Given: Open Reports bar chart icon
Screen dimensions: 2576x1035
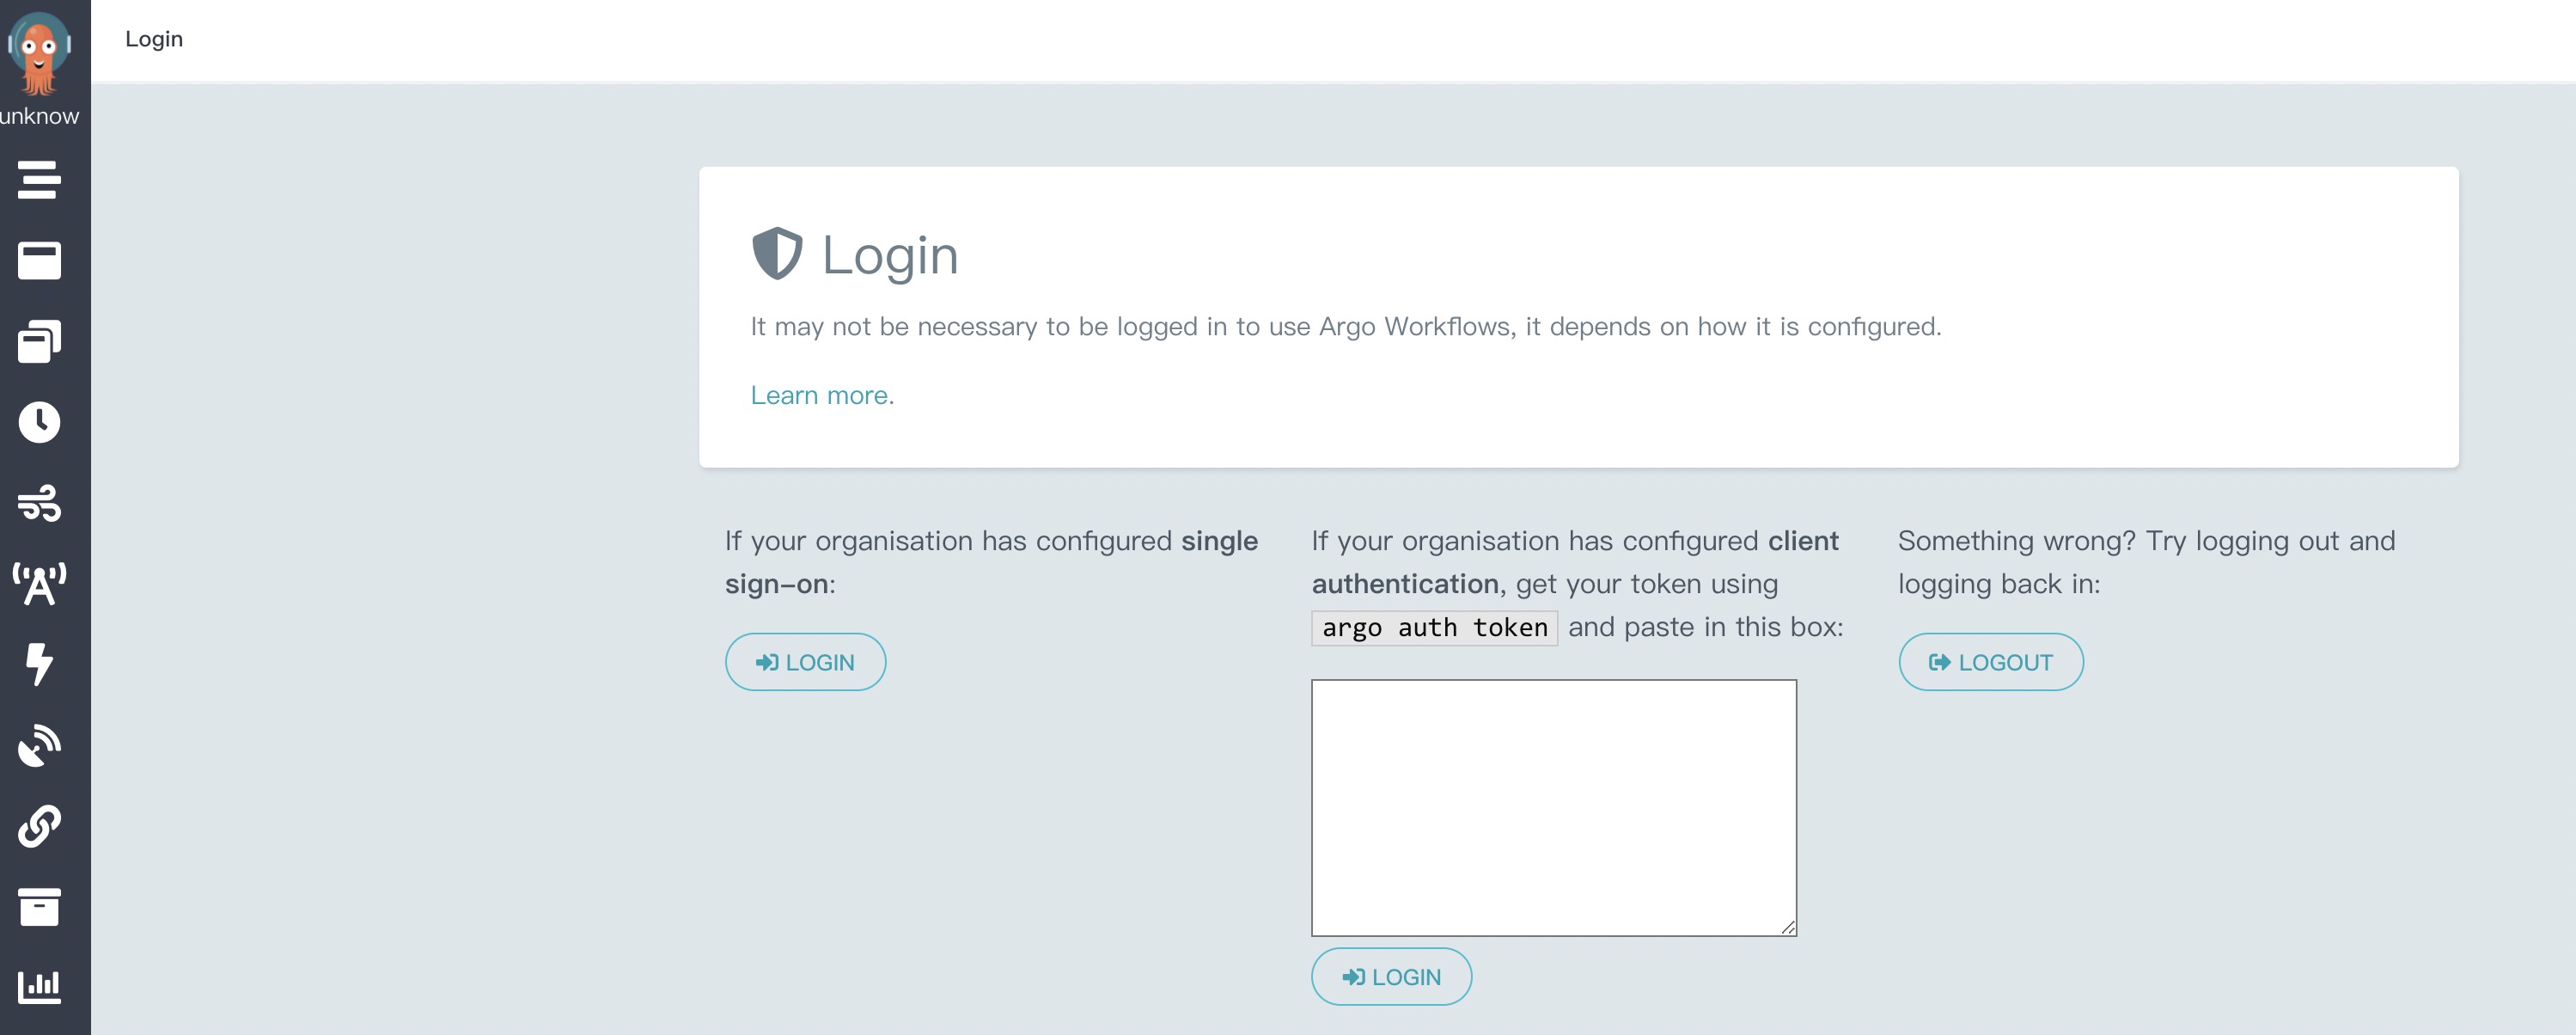Looking at the screenshot, I should (39, 986).
